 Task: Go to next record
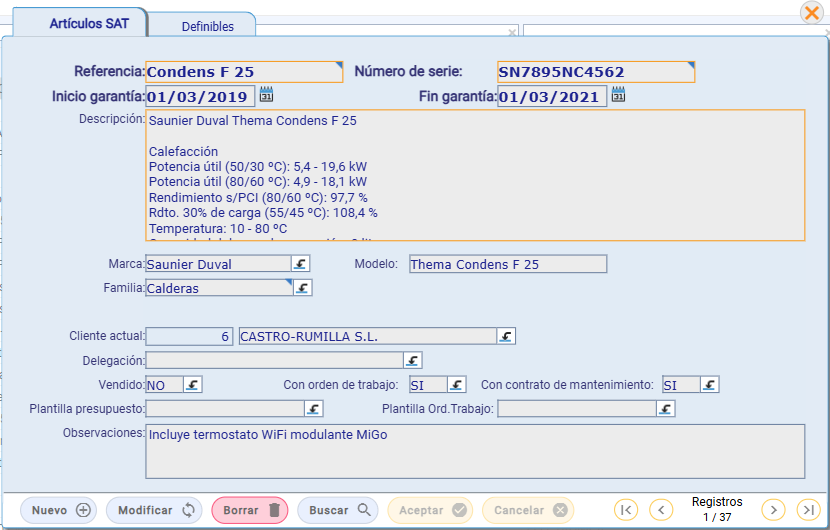[773, 510]
